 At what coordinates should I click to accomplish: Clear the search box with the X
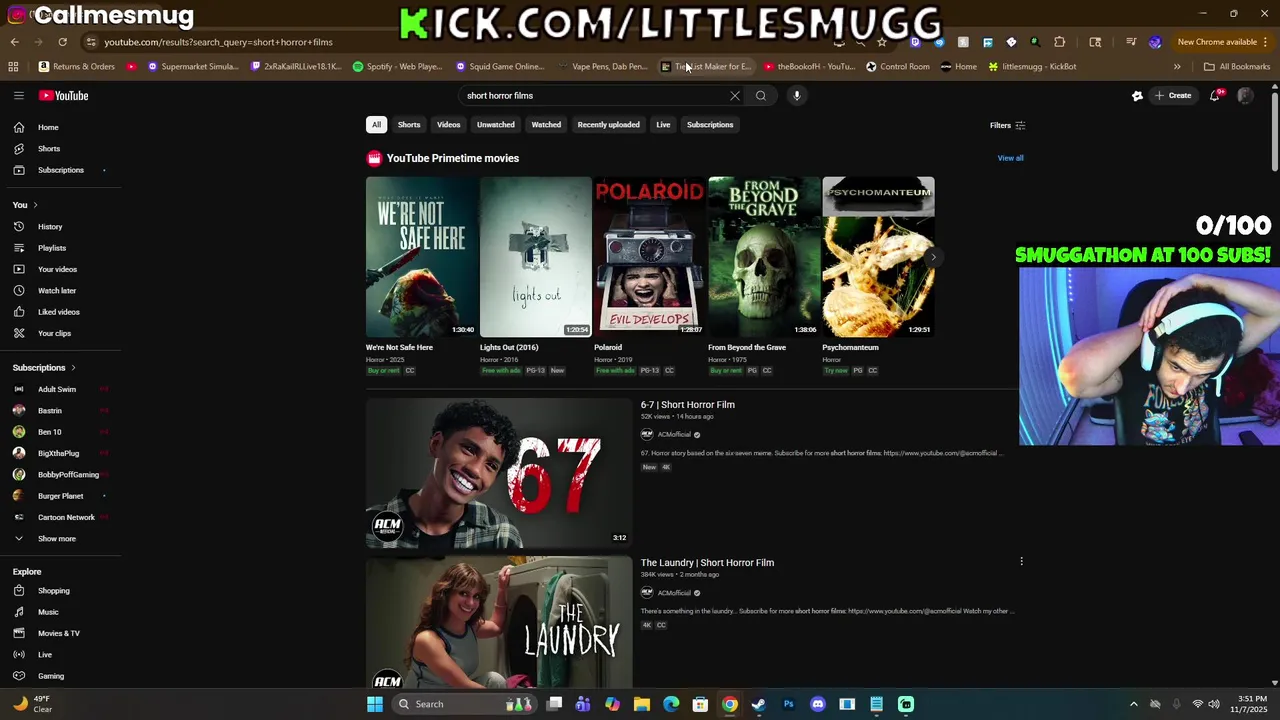735,96
